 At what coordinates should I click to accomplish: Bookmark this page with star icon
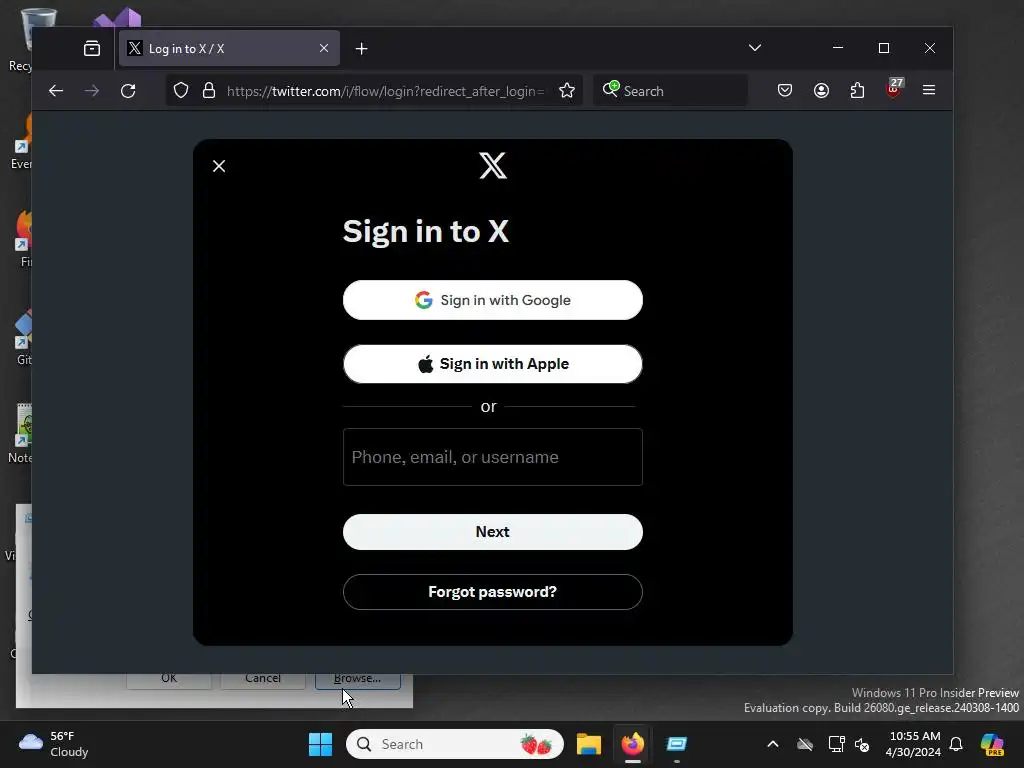567,91
